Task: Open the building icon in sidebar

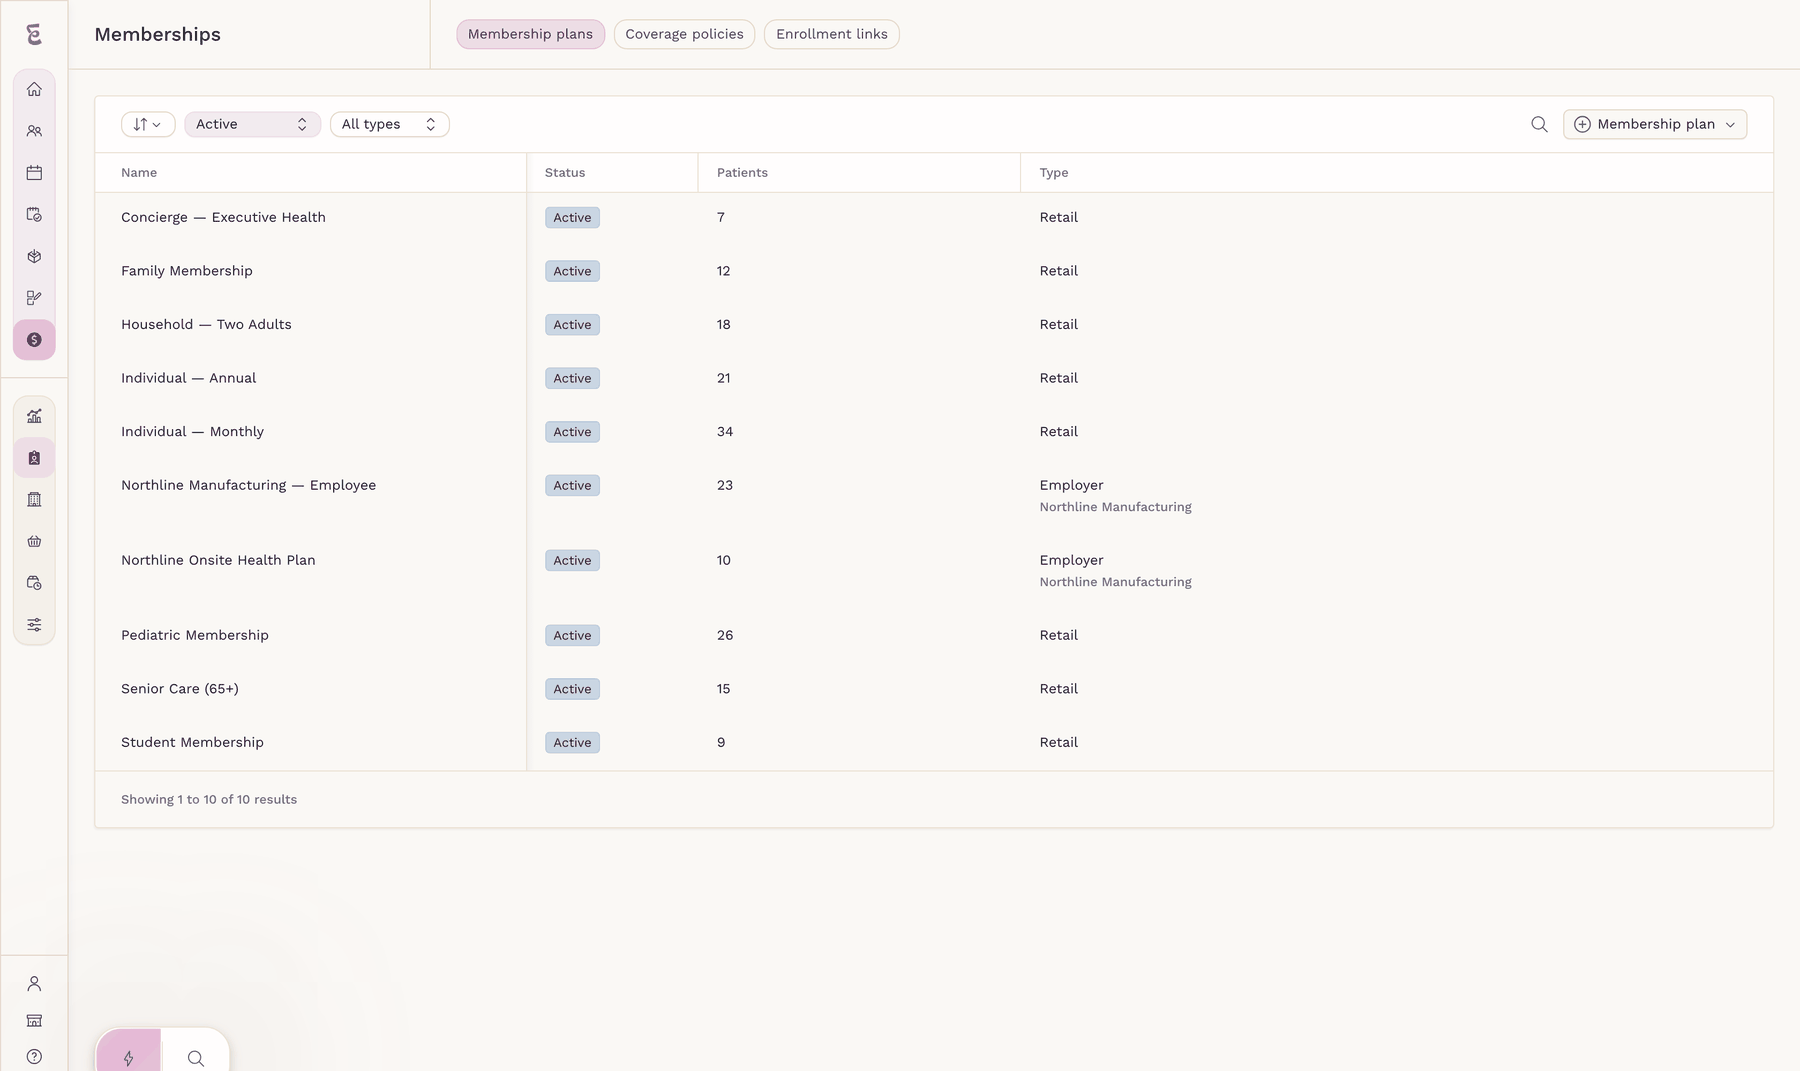Action: (x=34, y=499)
